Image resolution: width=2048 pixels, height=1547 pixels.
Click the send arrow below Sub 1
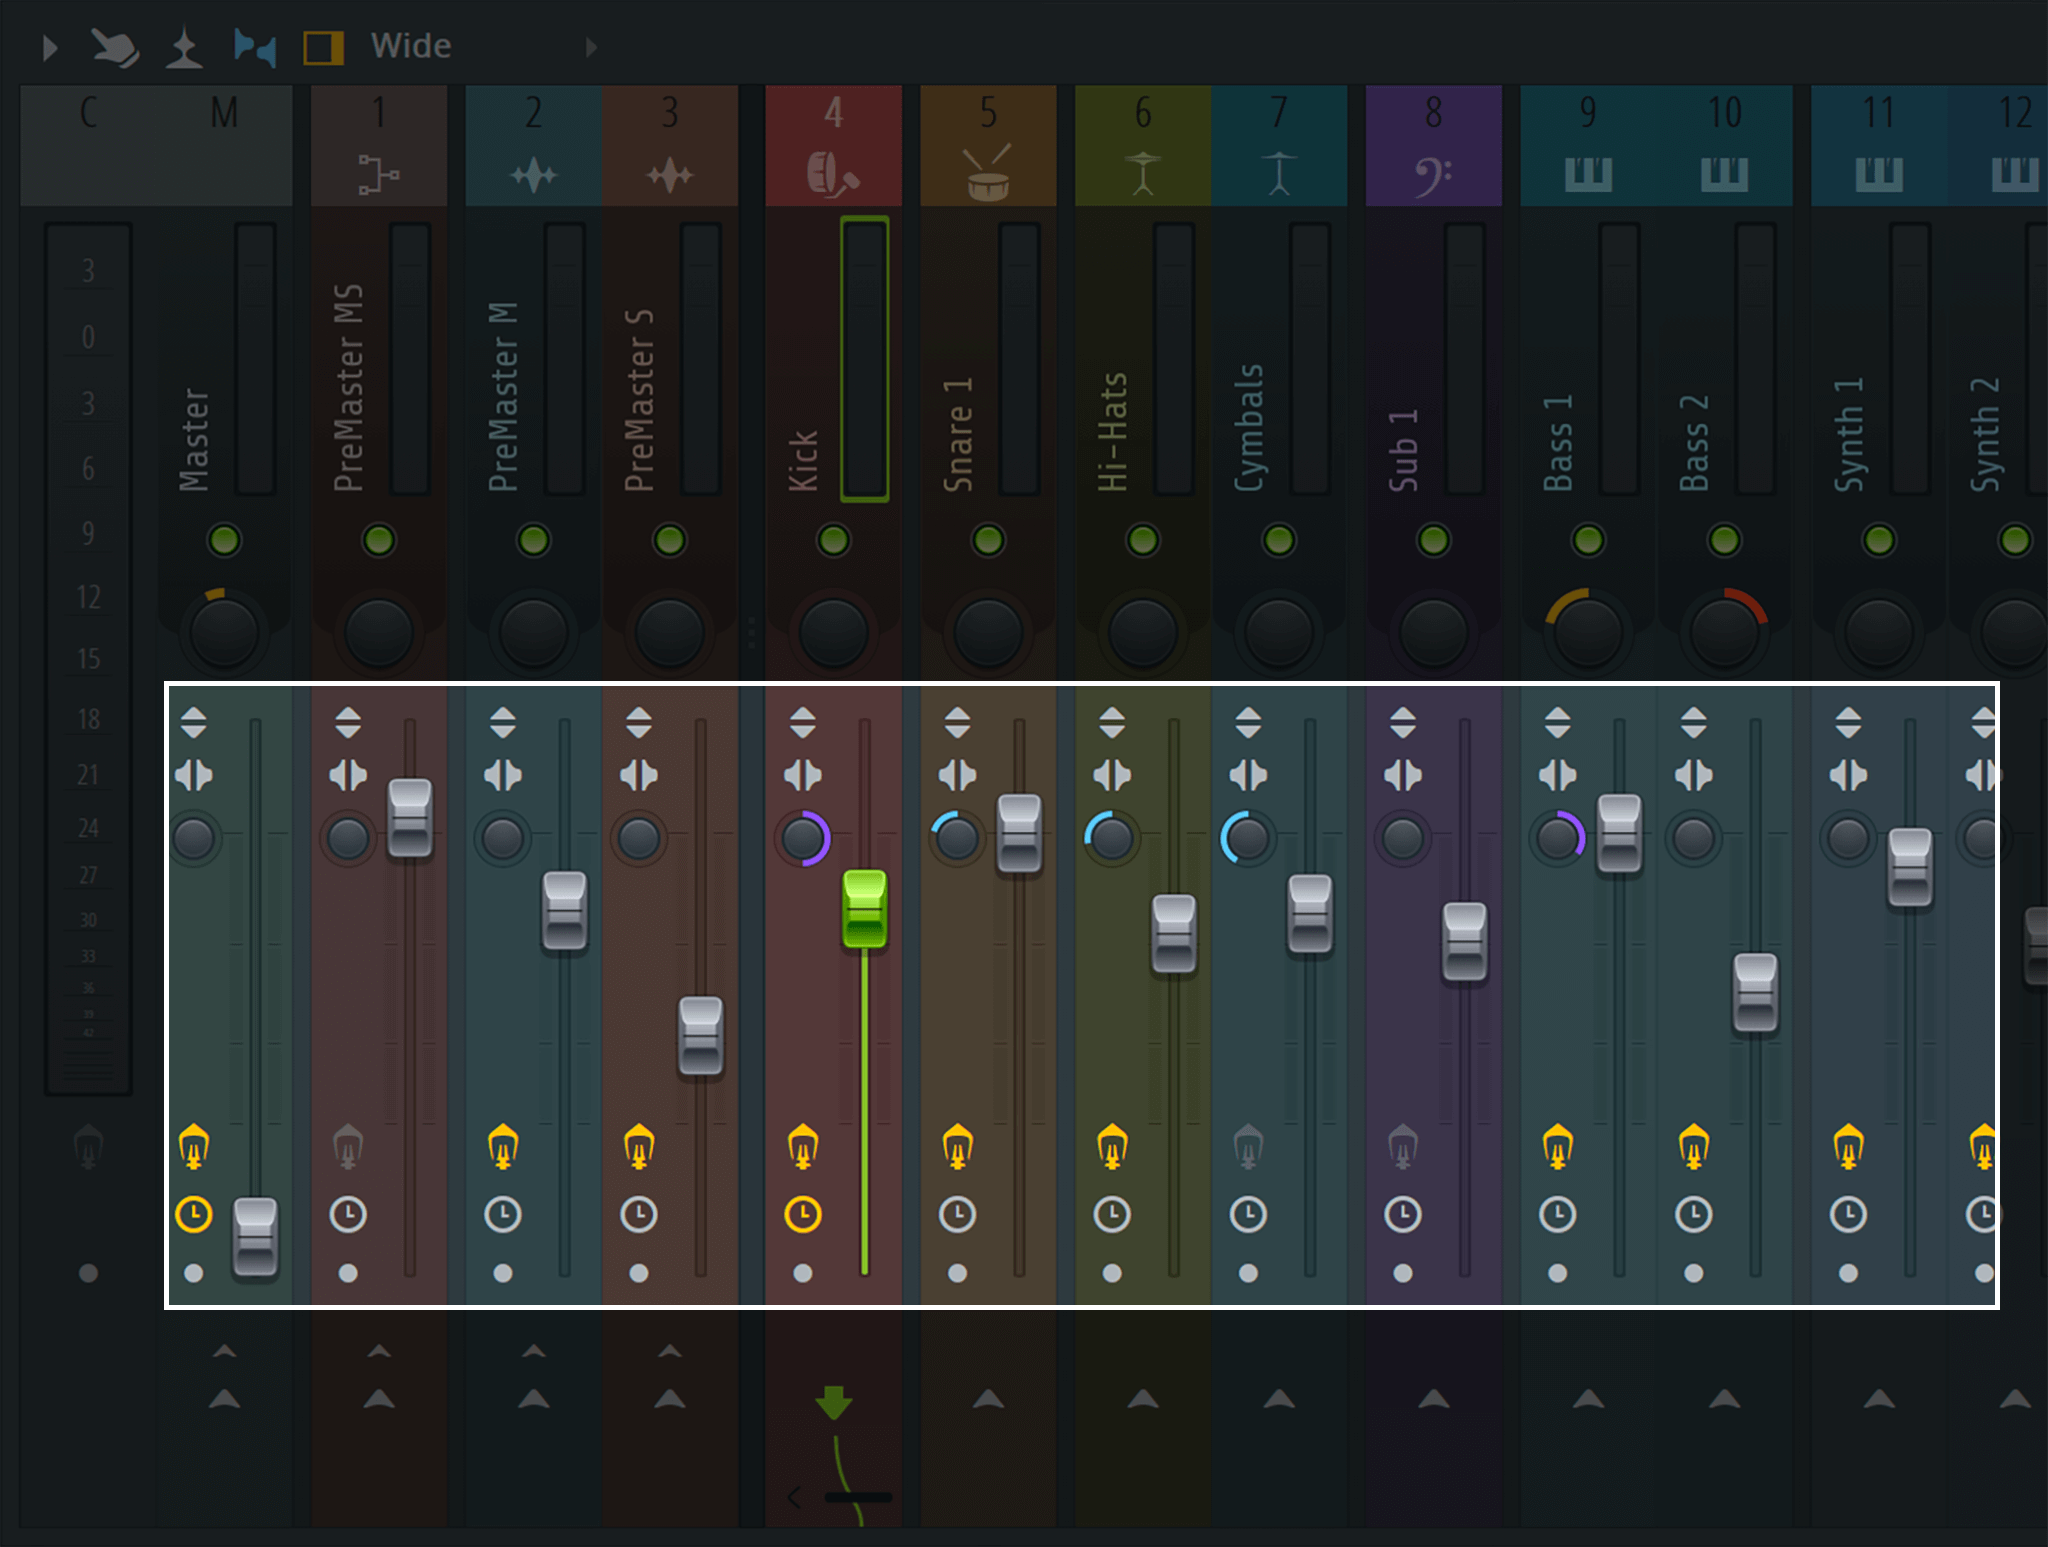tap(1433, 1398)
